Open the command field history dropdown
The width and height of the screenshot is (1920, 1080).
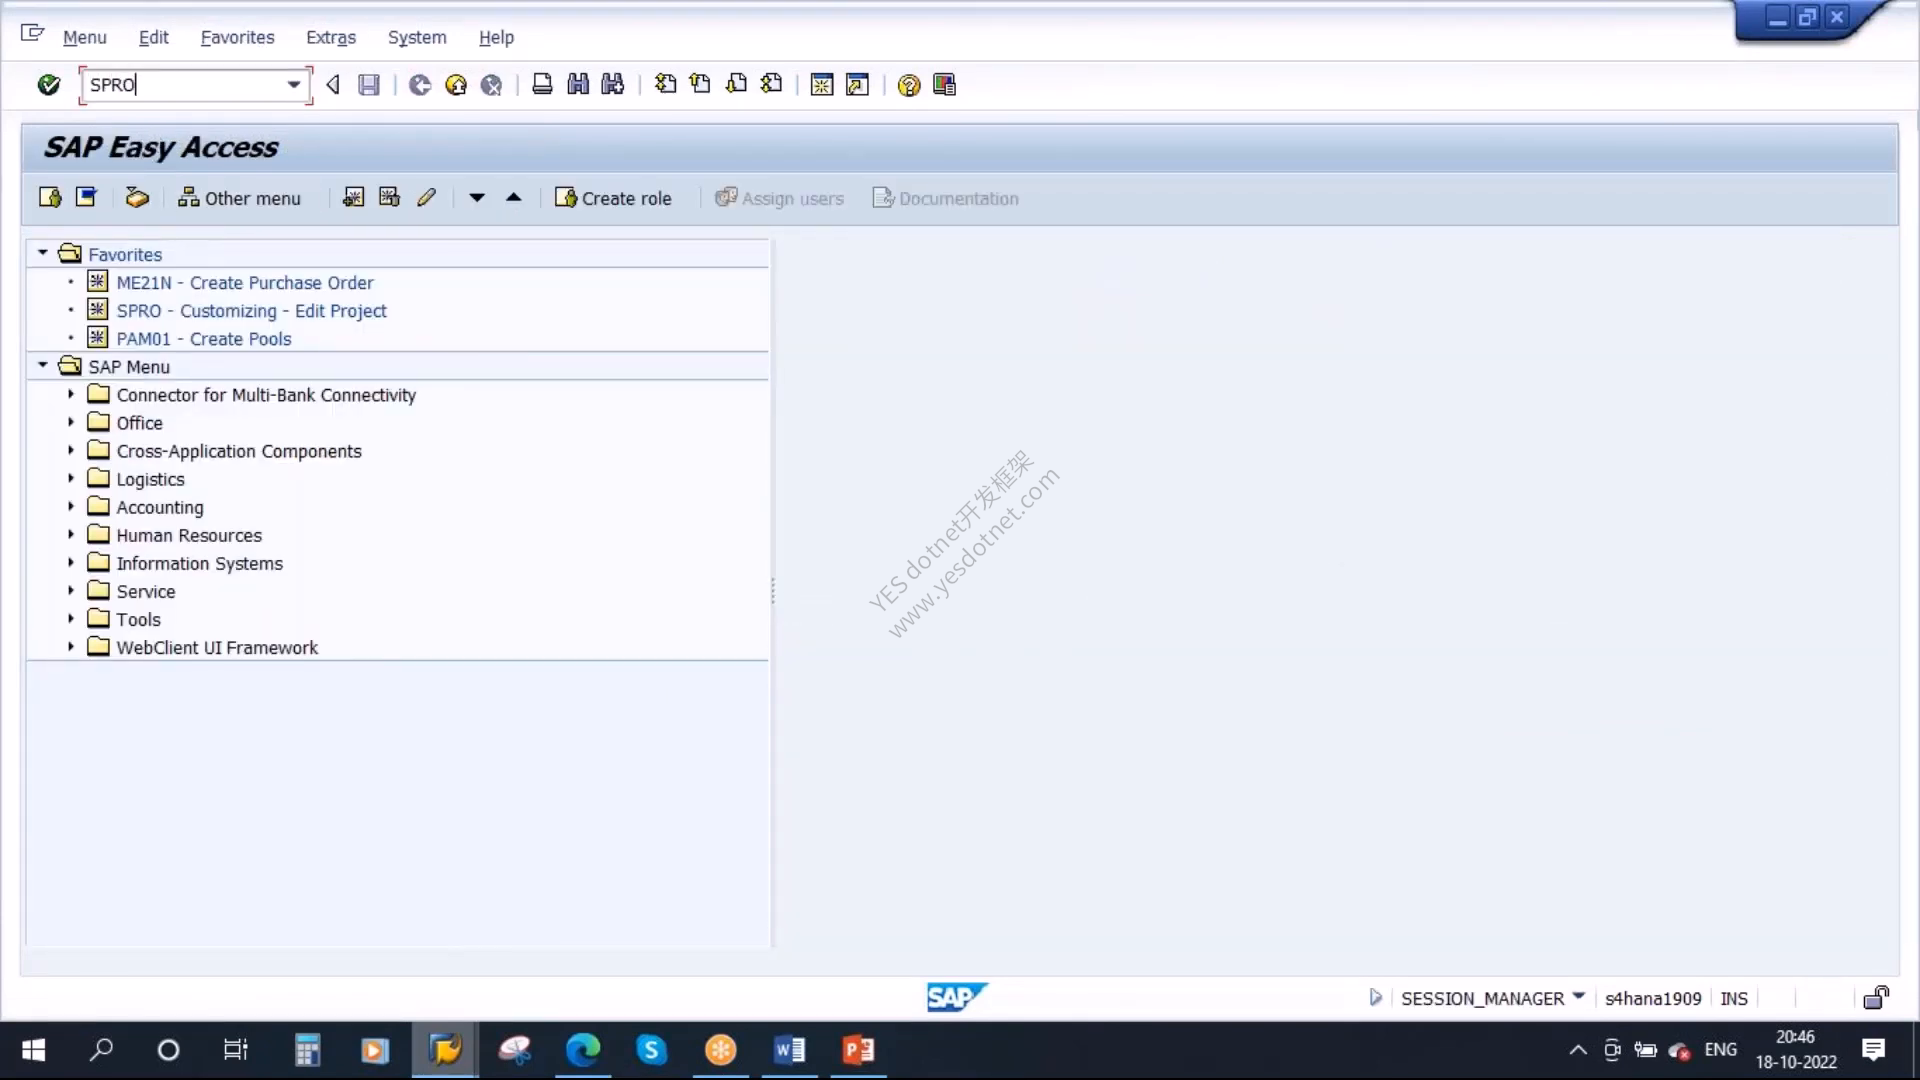[293, 85]
